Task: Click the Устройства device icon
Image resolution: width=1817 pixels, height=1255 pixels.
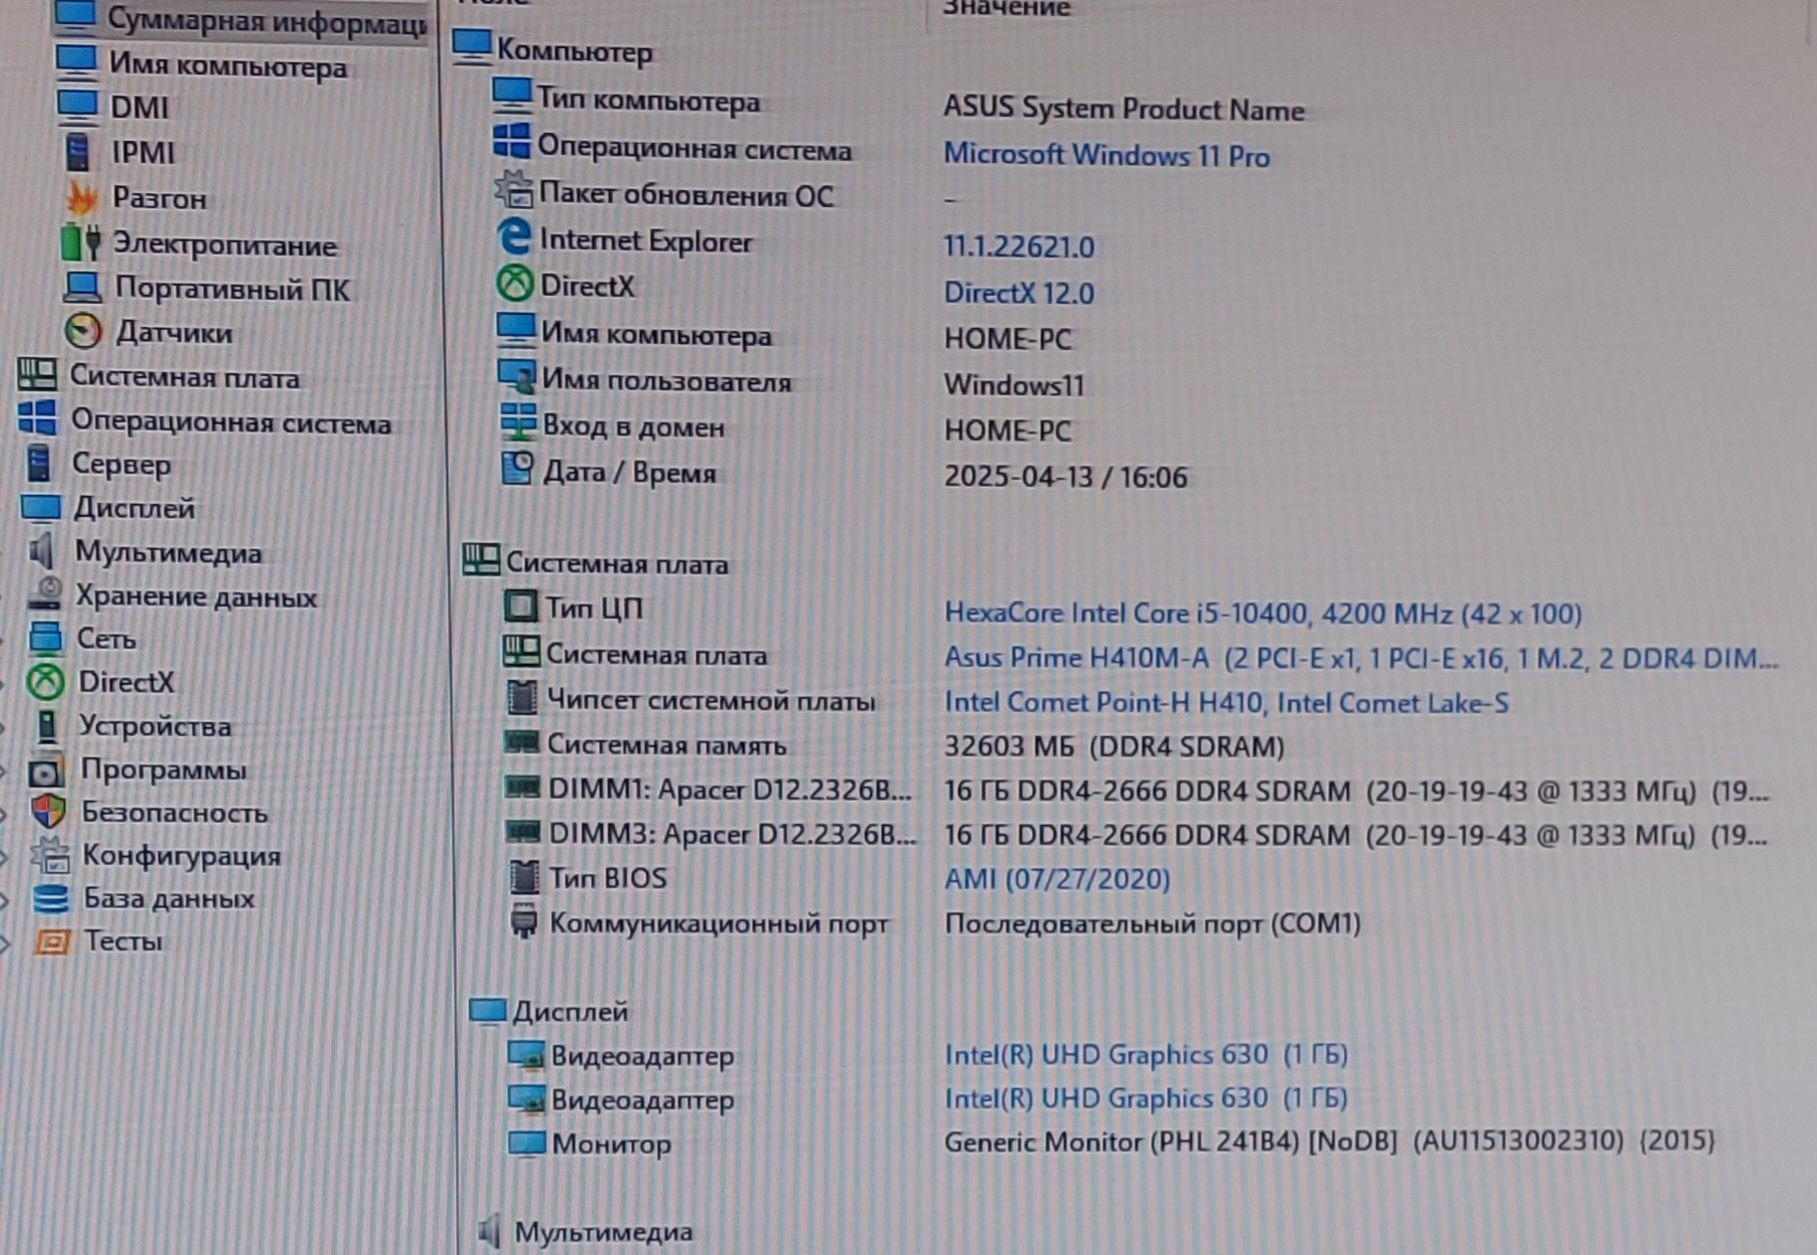Action: click(x=47, y=726)
